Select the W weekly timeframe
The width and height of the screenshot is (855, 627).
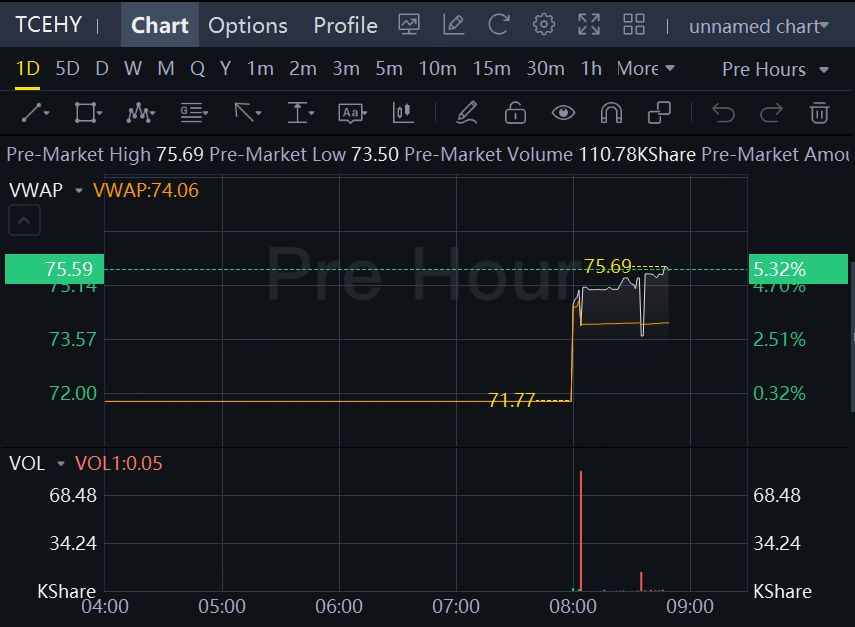[x=133, y=69]
